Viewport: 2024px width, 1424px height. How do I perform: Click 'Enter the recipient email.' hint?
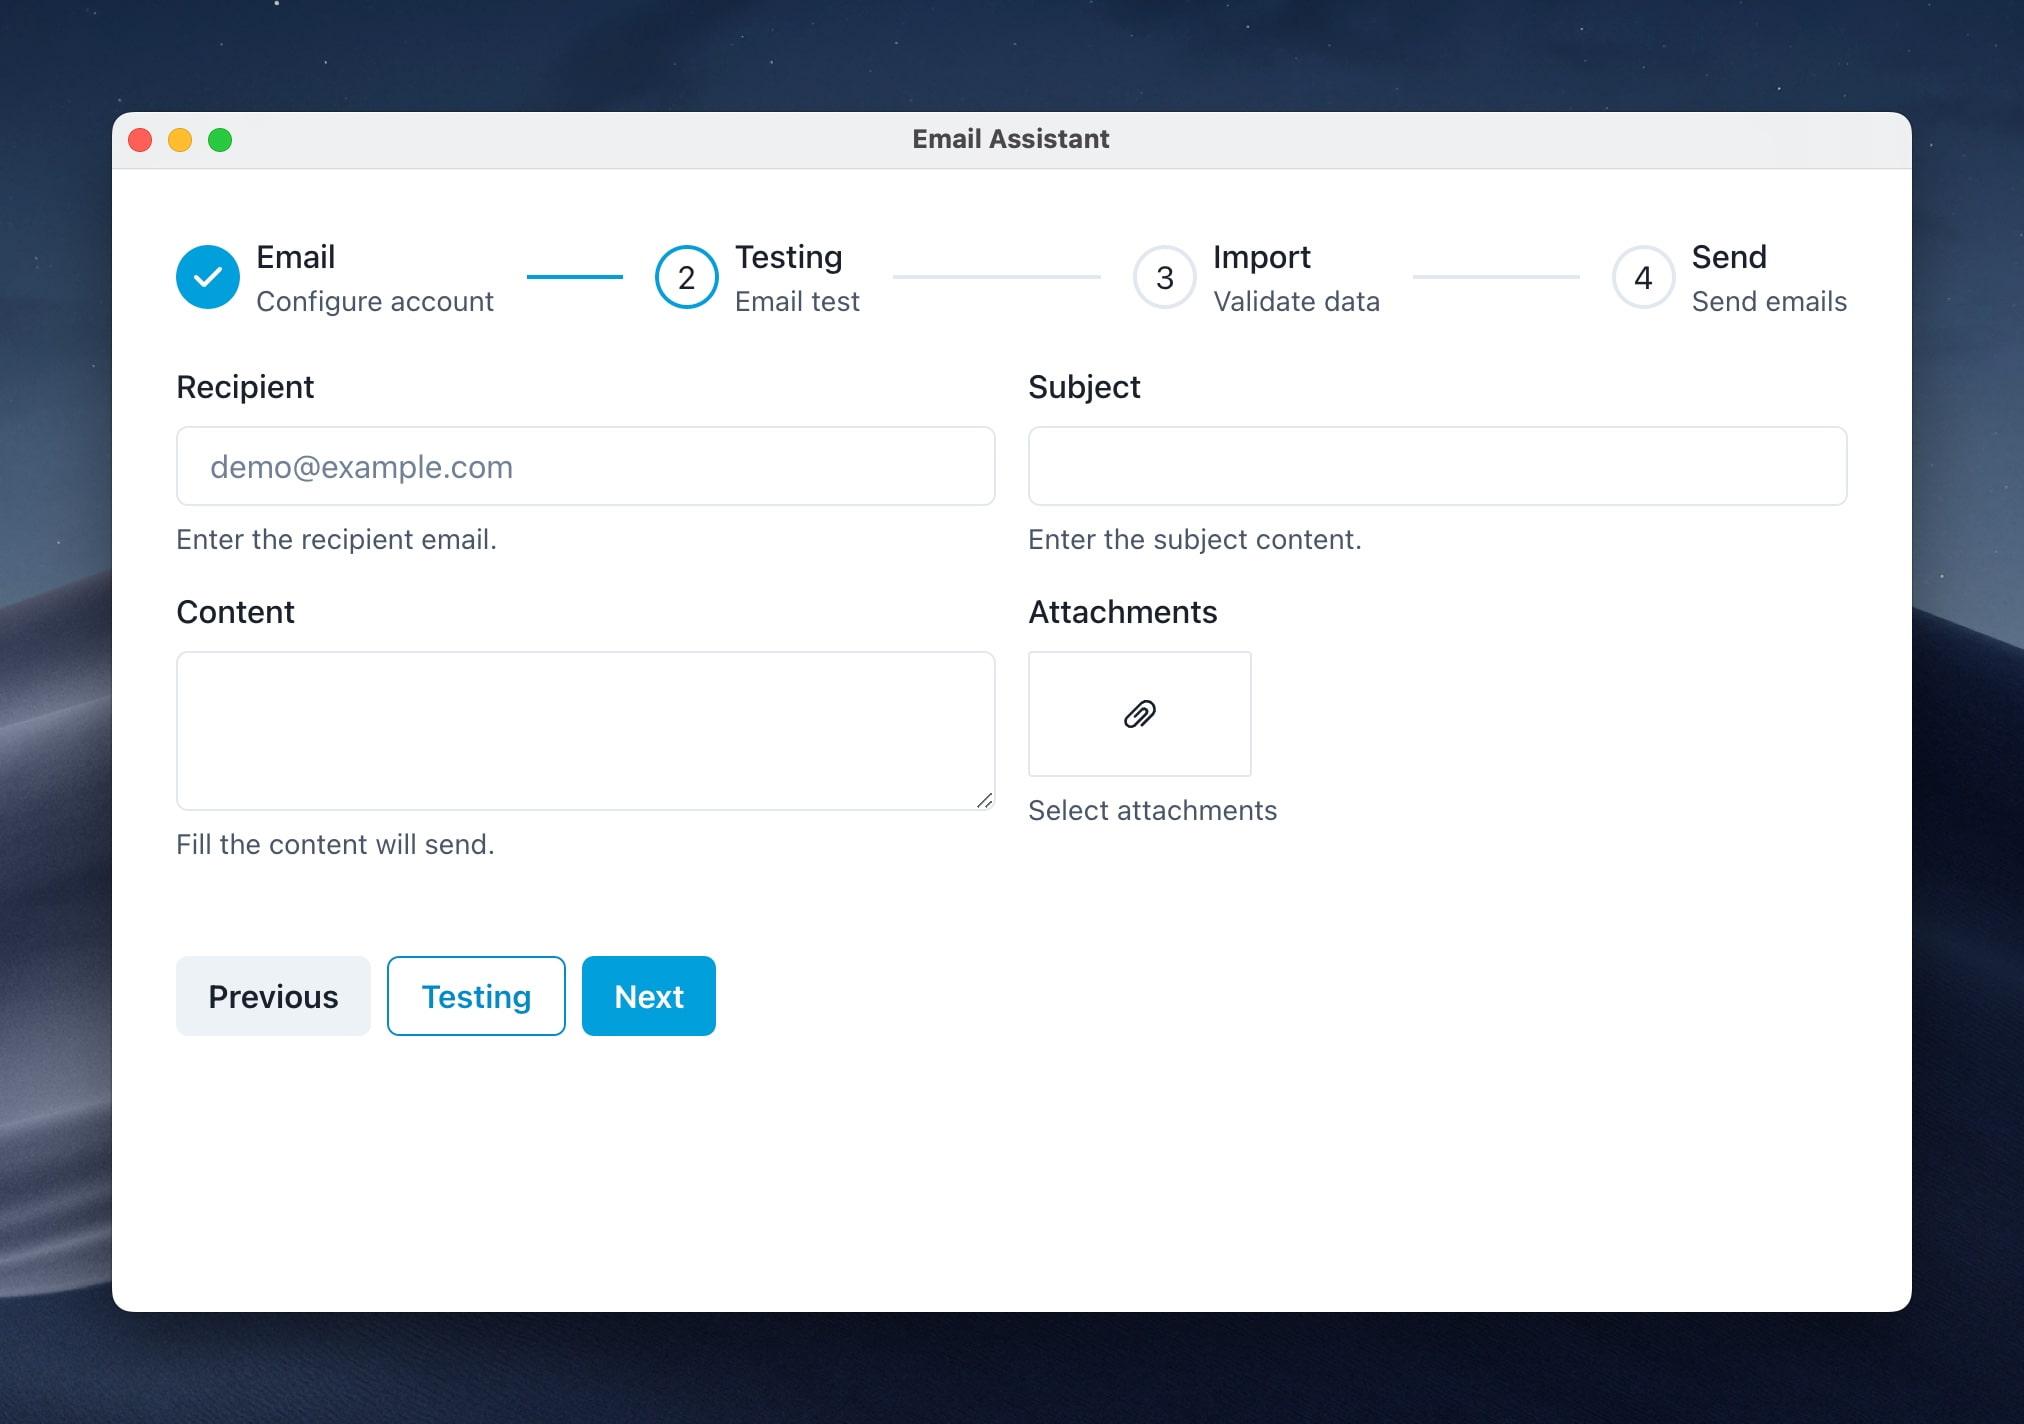click(x=336, y=540)
